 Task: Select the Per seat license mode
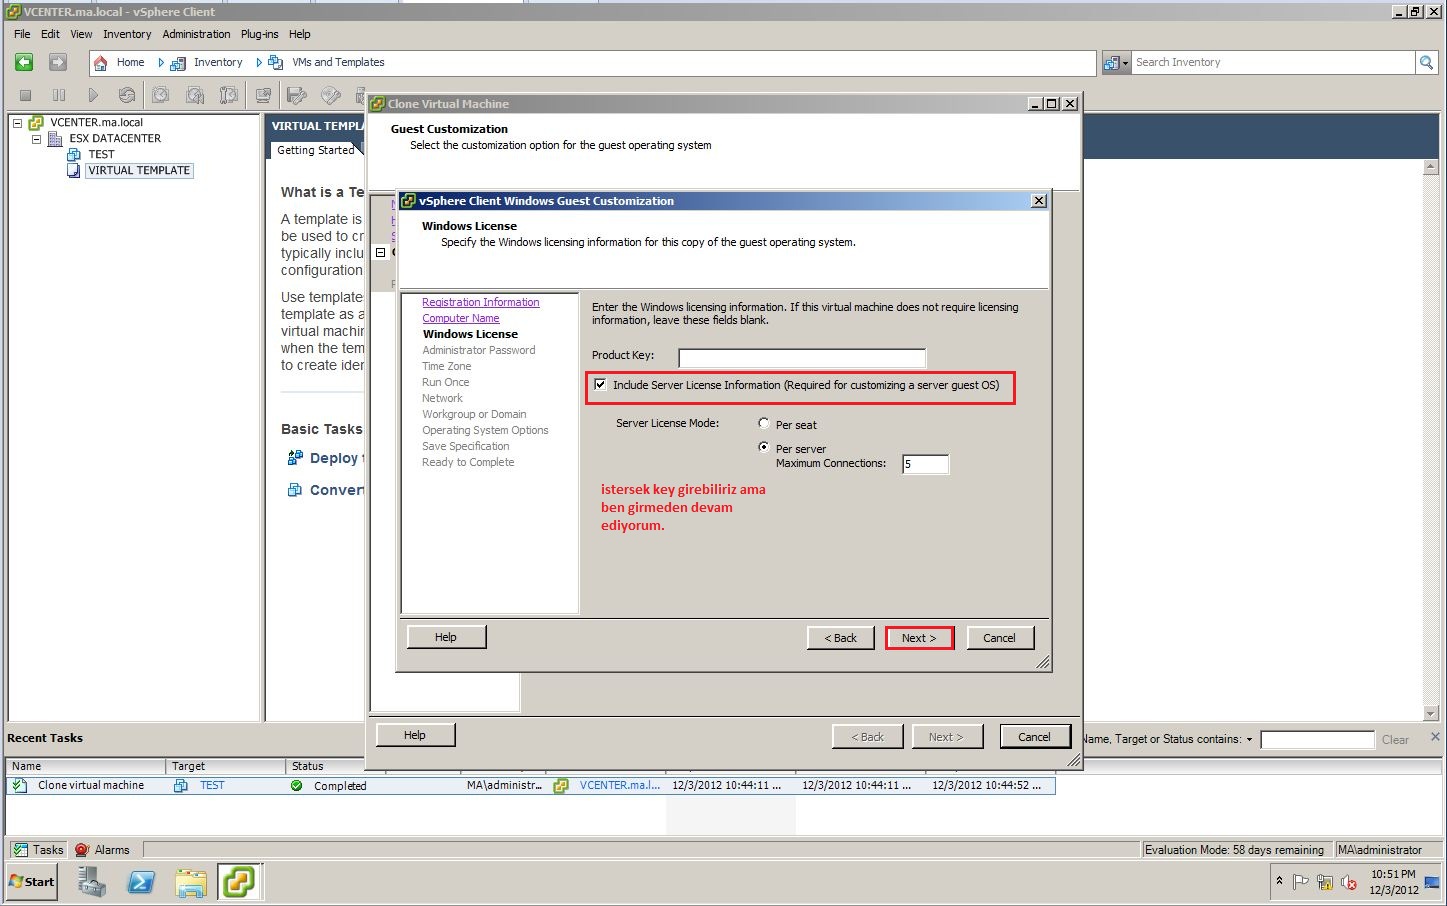(x=764, y=423)
